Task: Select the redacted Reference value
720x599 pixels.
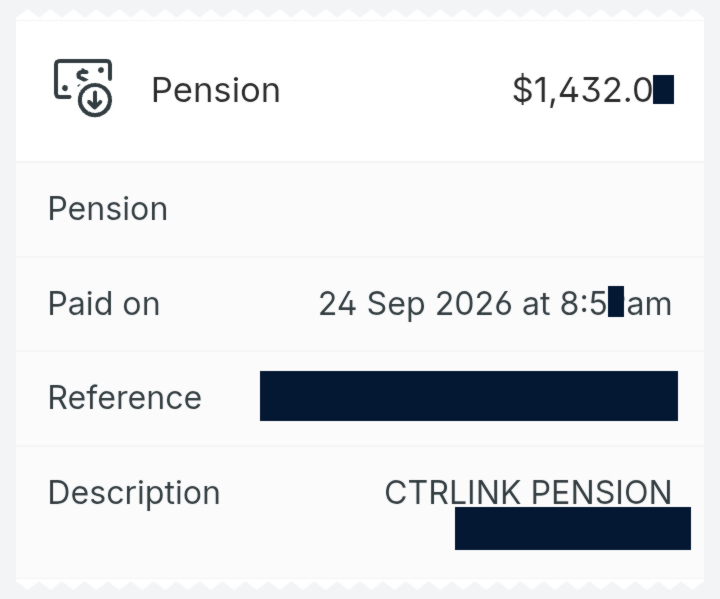Action: point(469,396)
